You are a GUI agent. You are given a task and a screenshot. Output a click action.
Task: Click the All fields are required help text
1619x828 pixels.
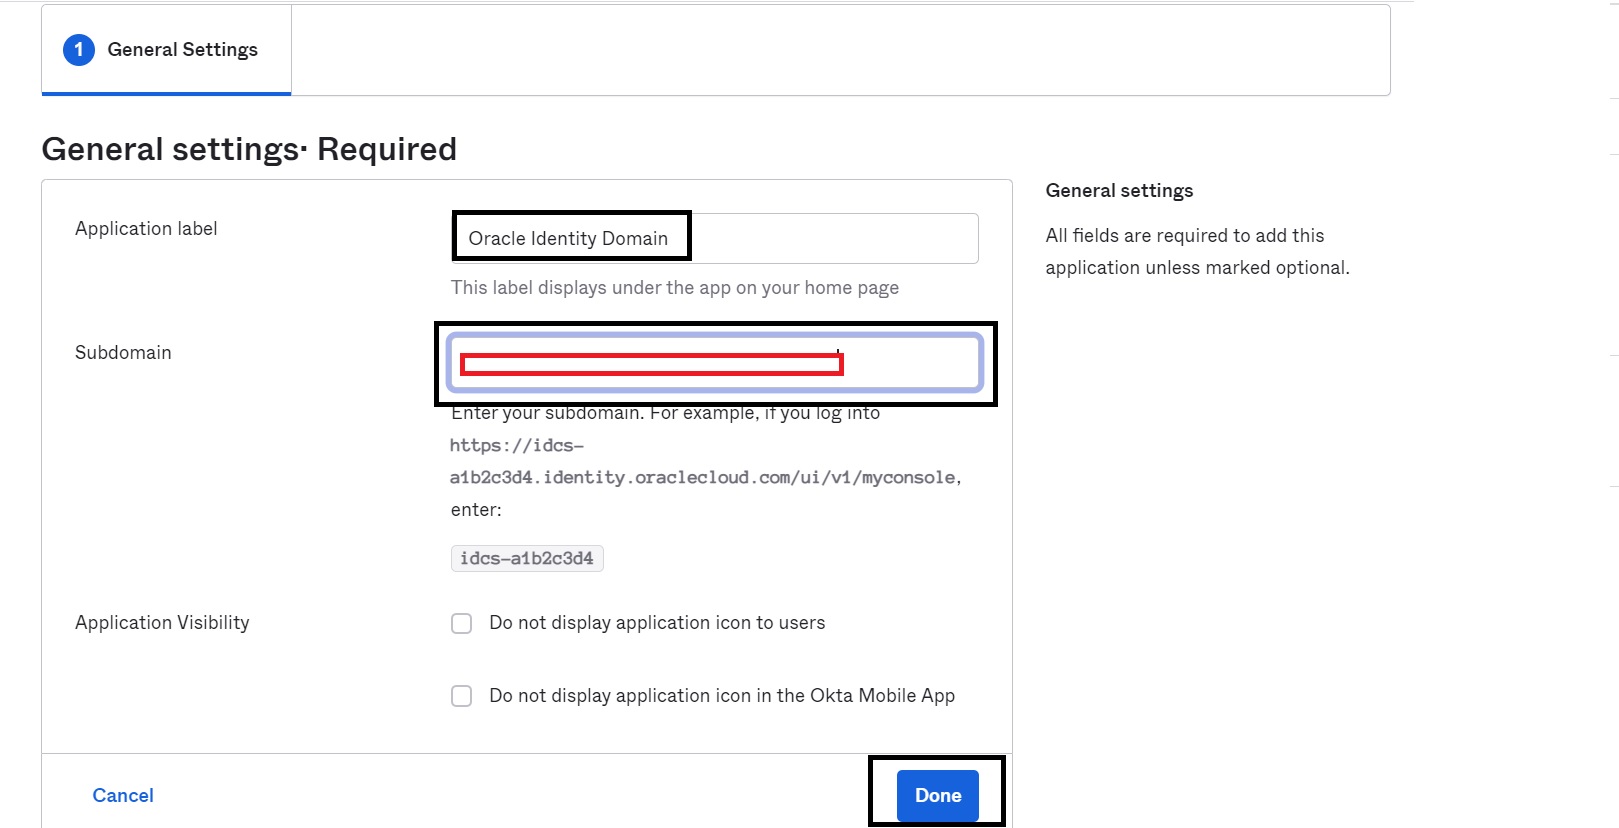tap(1197, 252)
